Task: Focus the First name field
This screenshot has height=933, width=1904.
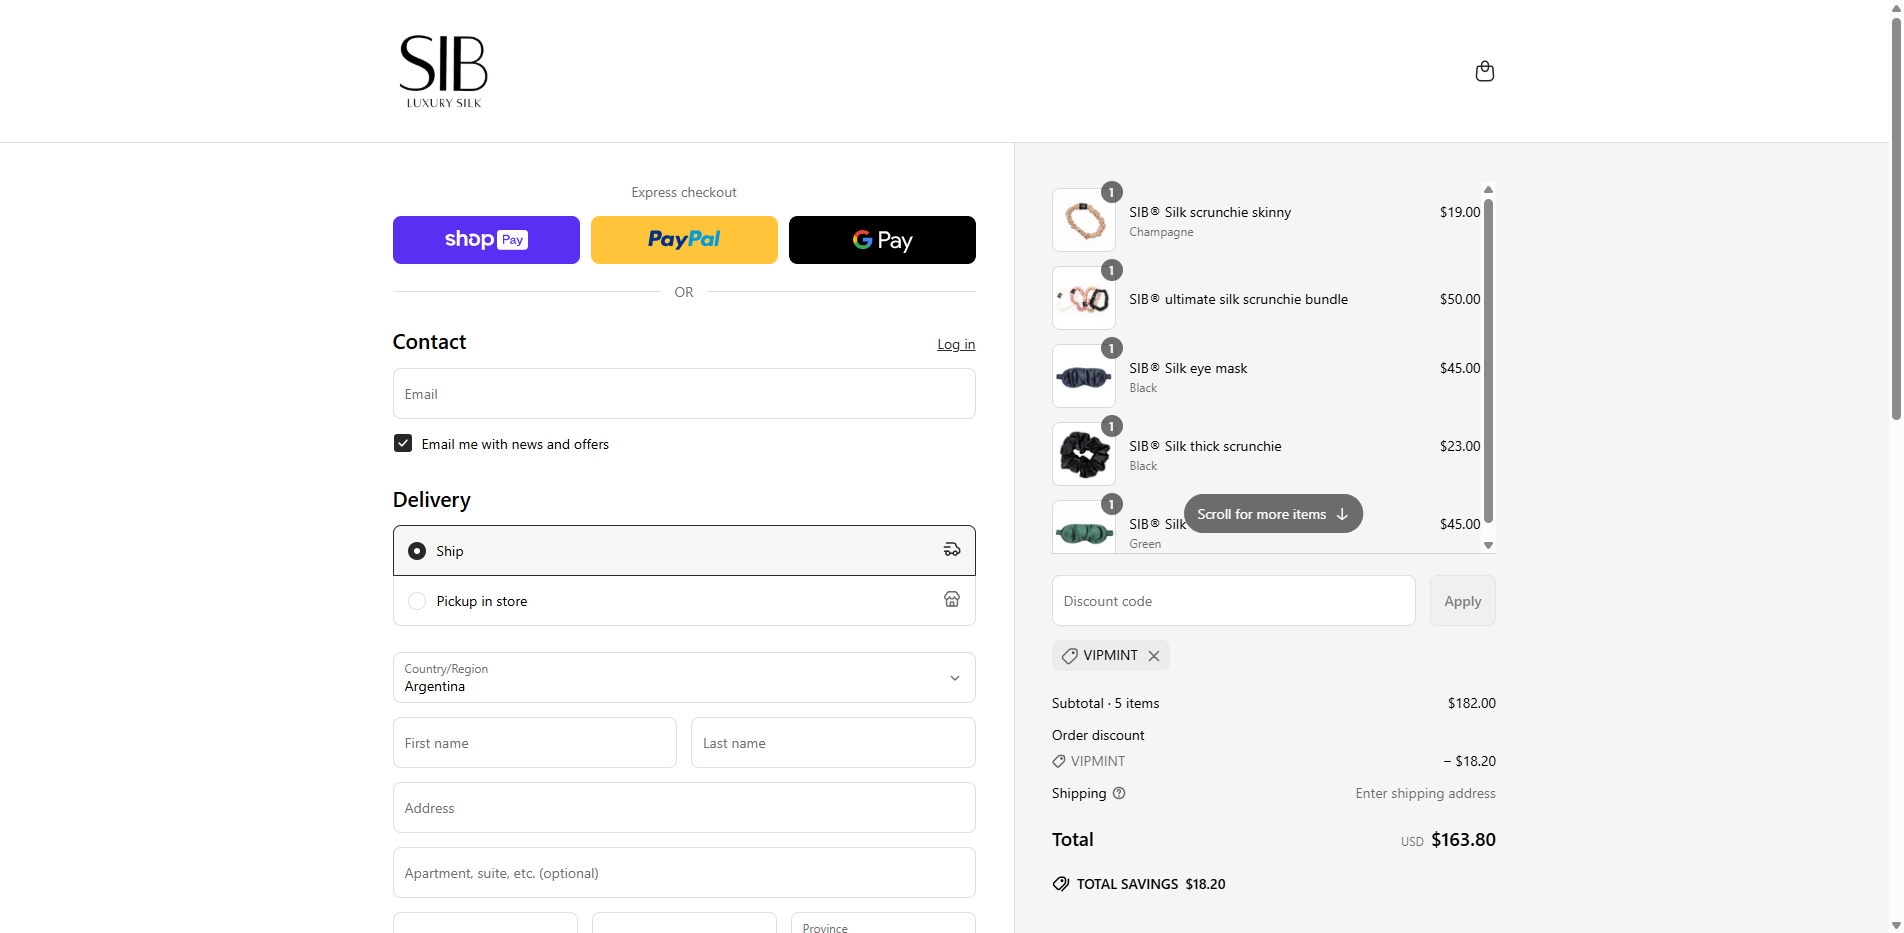Action: tap(535, 743)
